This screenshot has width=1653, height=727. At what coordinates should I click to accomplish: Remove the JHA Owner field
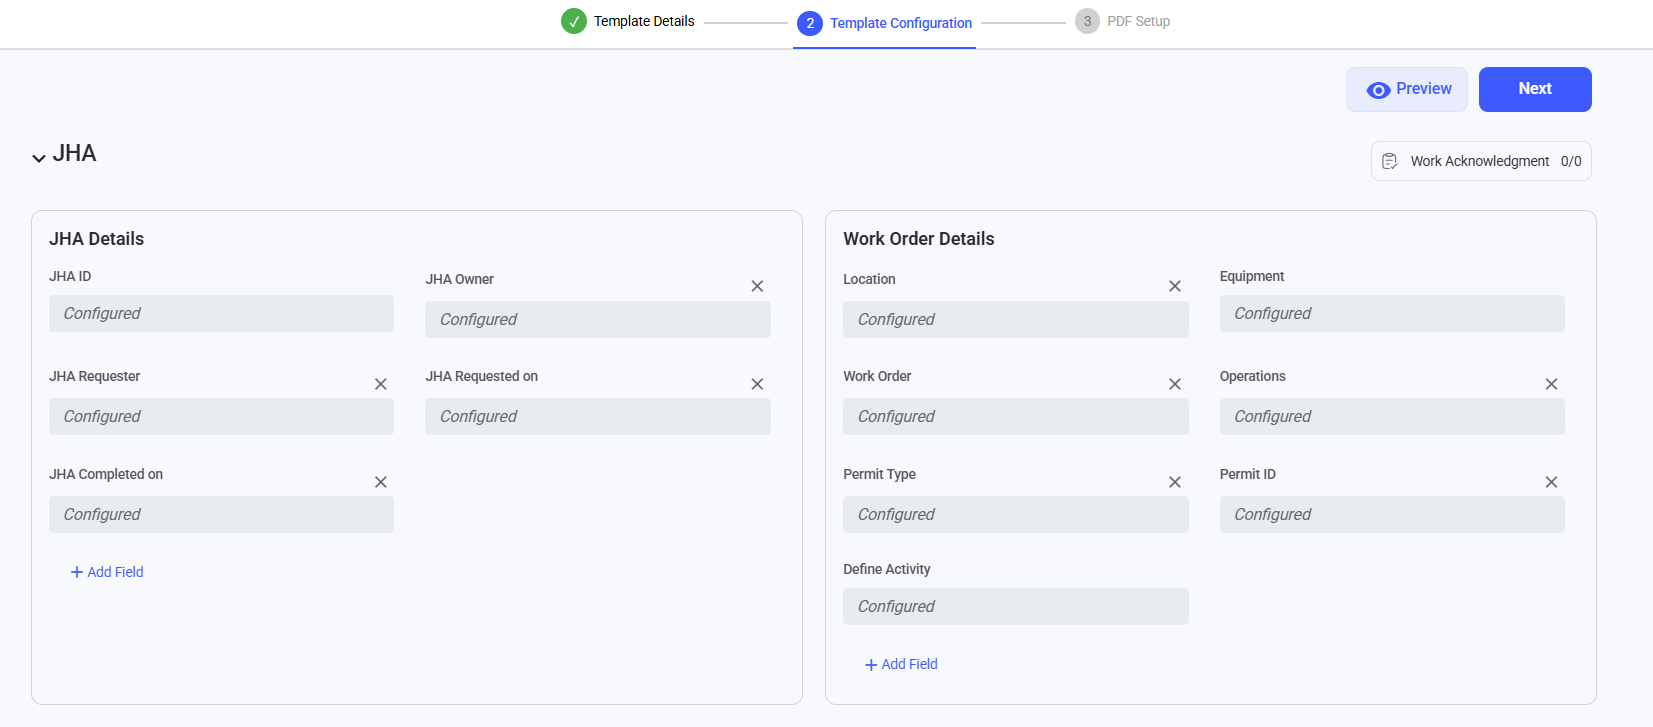click(x=757, y=286)
